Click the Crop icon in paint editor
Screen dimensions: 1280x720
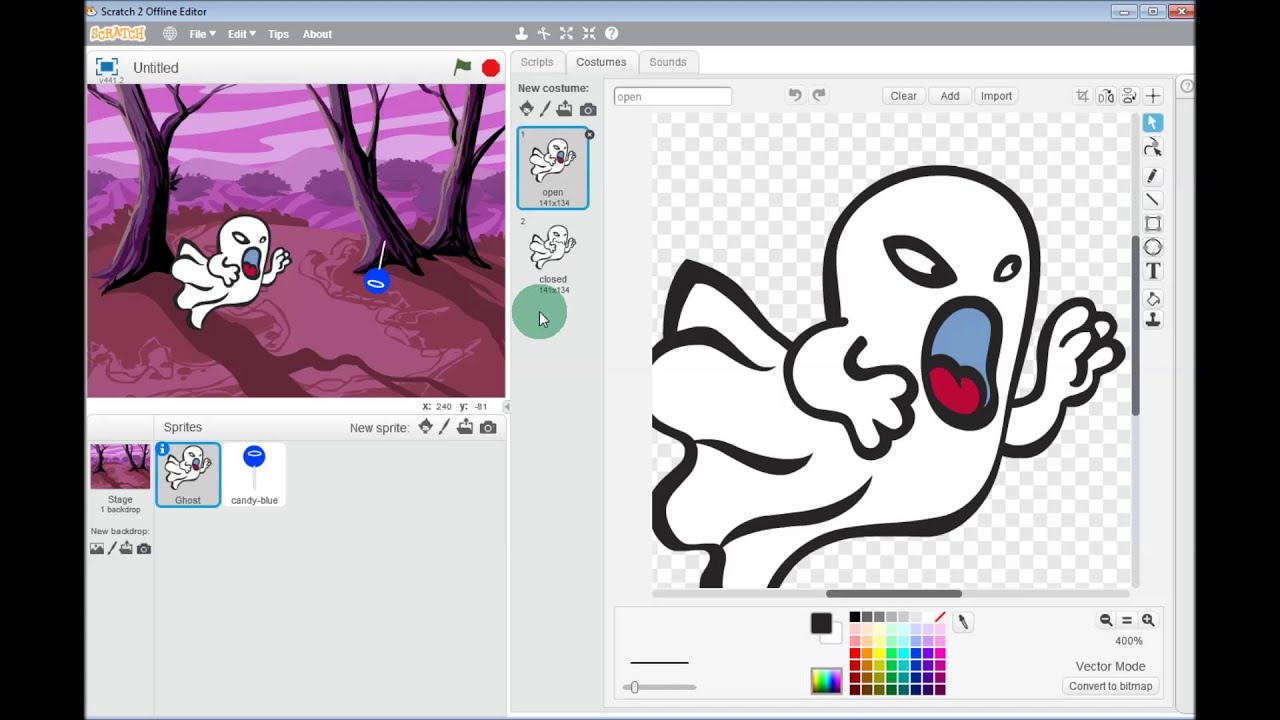(x=1082, y=96)
